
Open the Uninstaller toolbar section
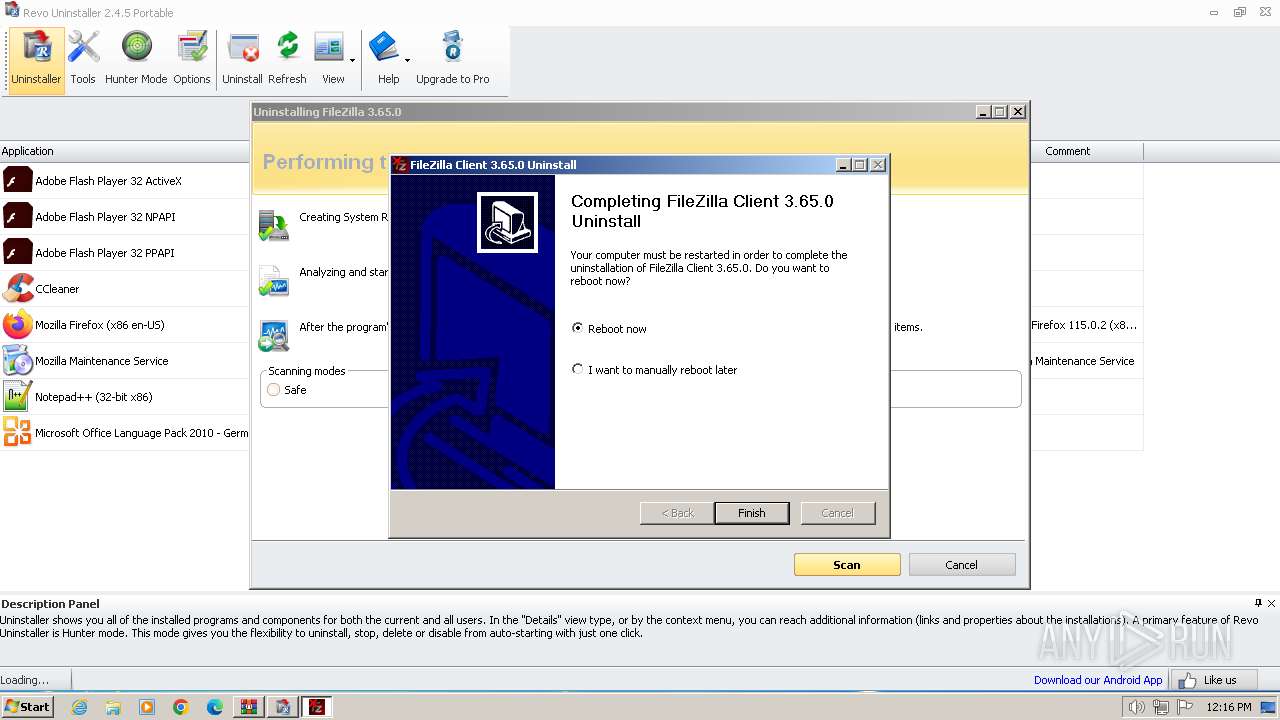(37, 60)
